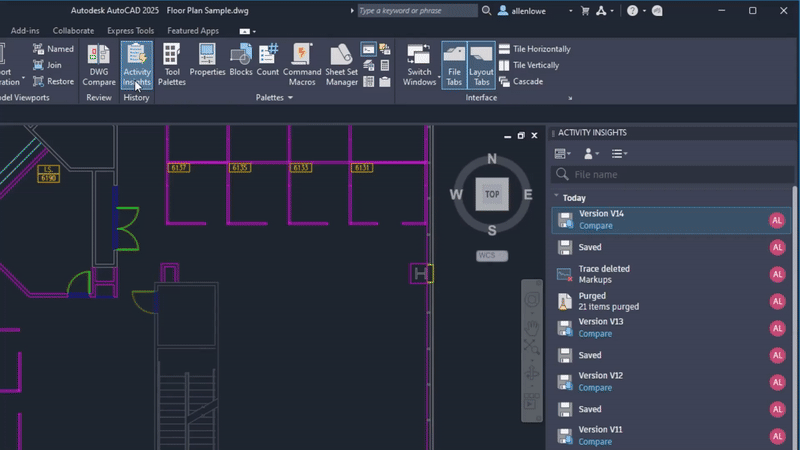The height and width of the screenshot is (450, 800).
Task: Click the File name search field
Action: coord(672,174)
